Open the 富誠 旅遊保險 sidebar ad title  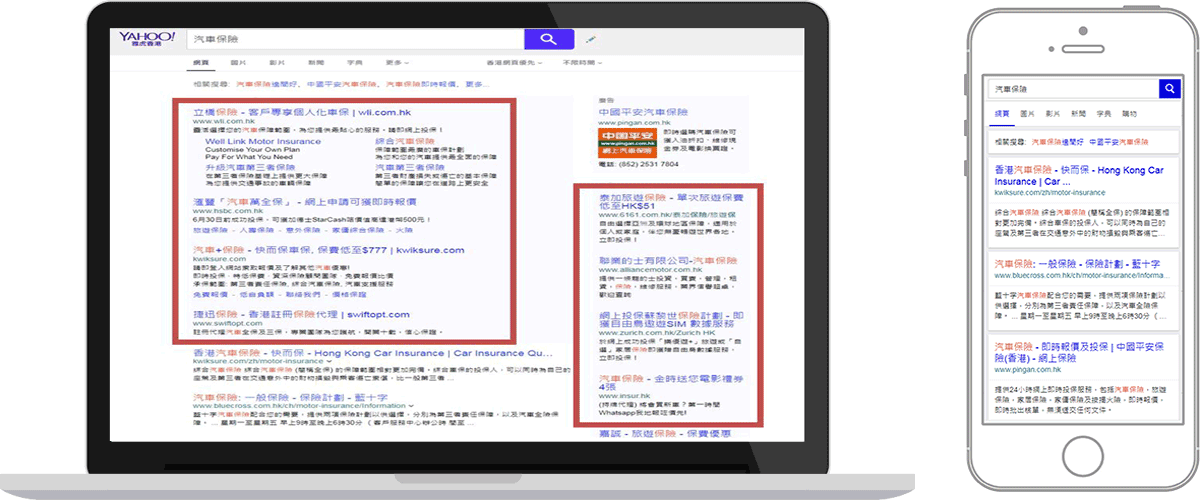coord(664,434)
